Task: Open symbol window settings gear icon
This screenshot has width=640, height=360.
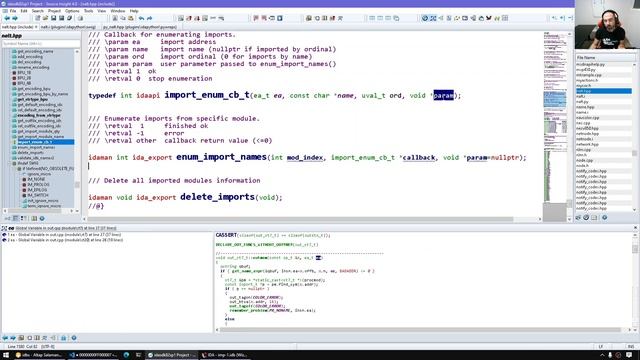Action: click(42, 218)
